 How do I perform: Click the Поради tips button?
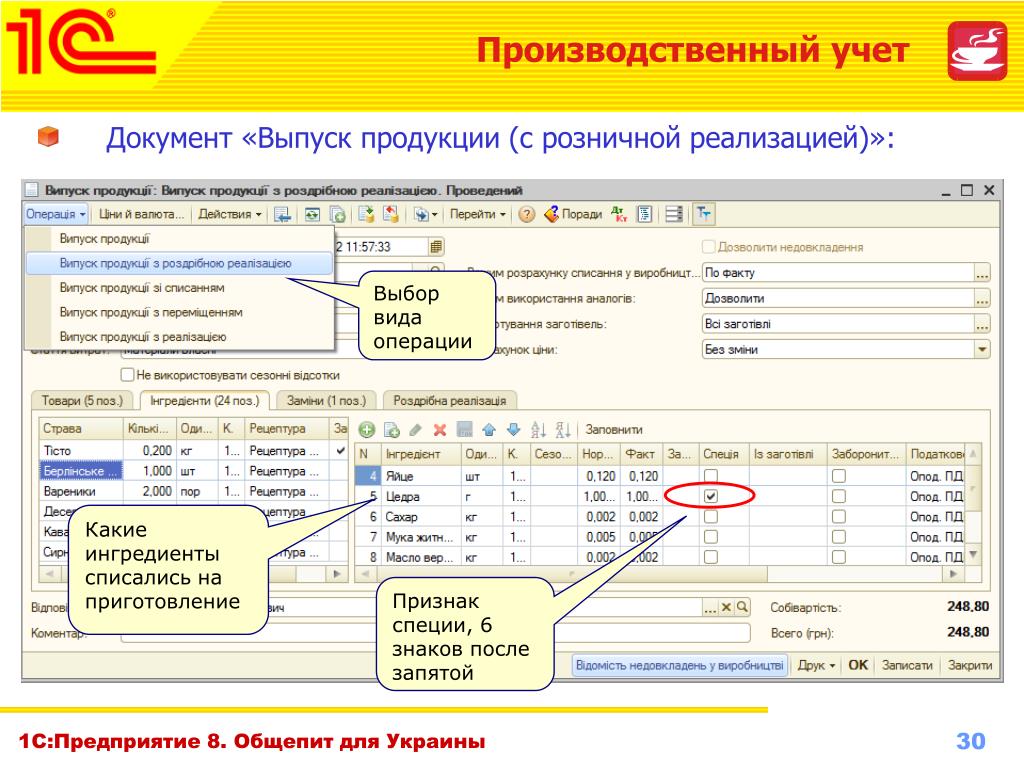[573, 214]
